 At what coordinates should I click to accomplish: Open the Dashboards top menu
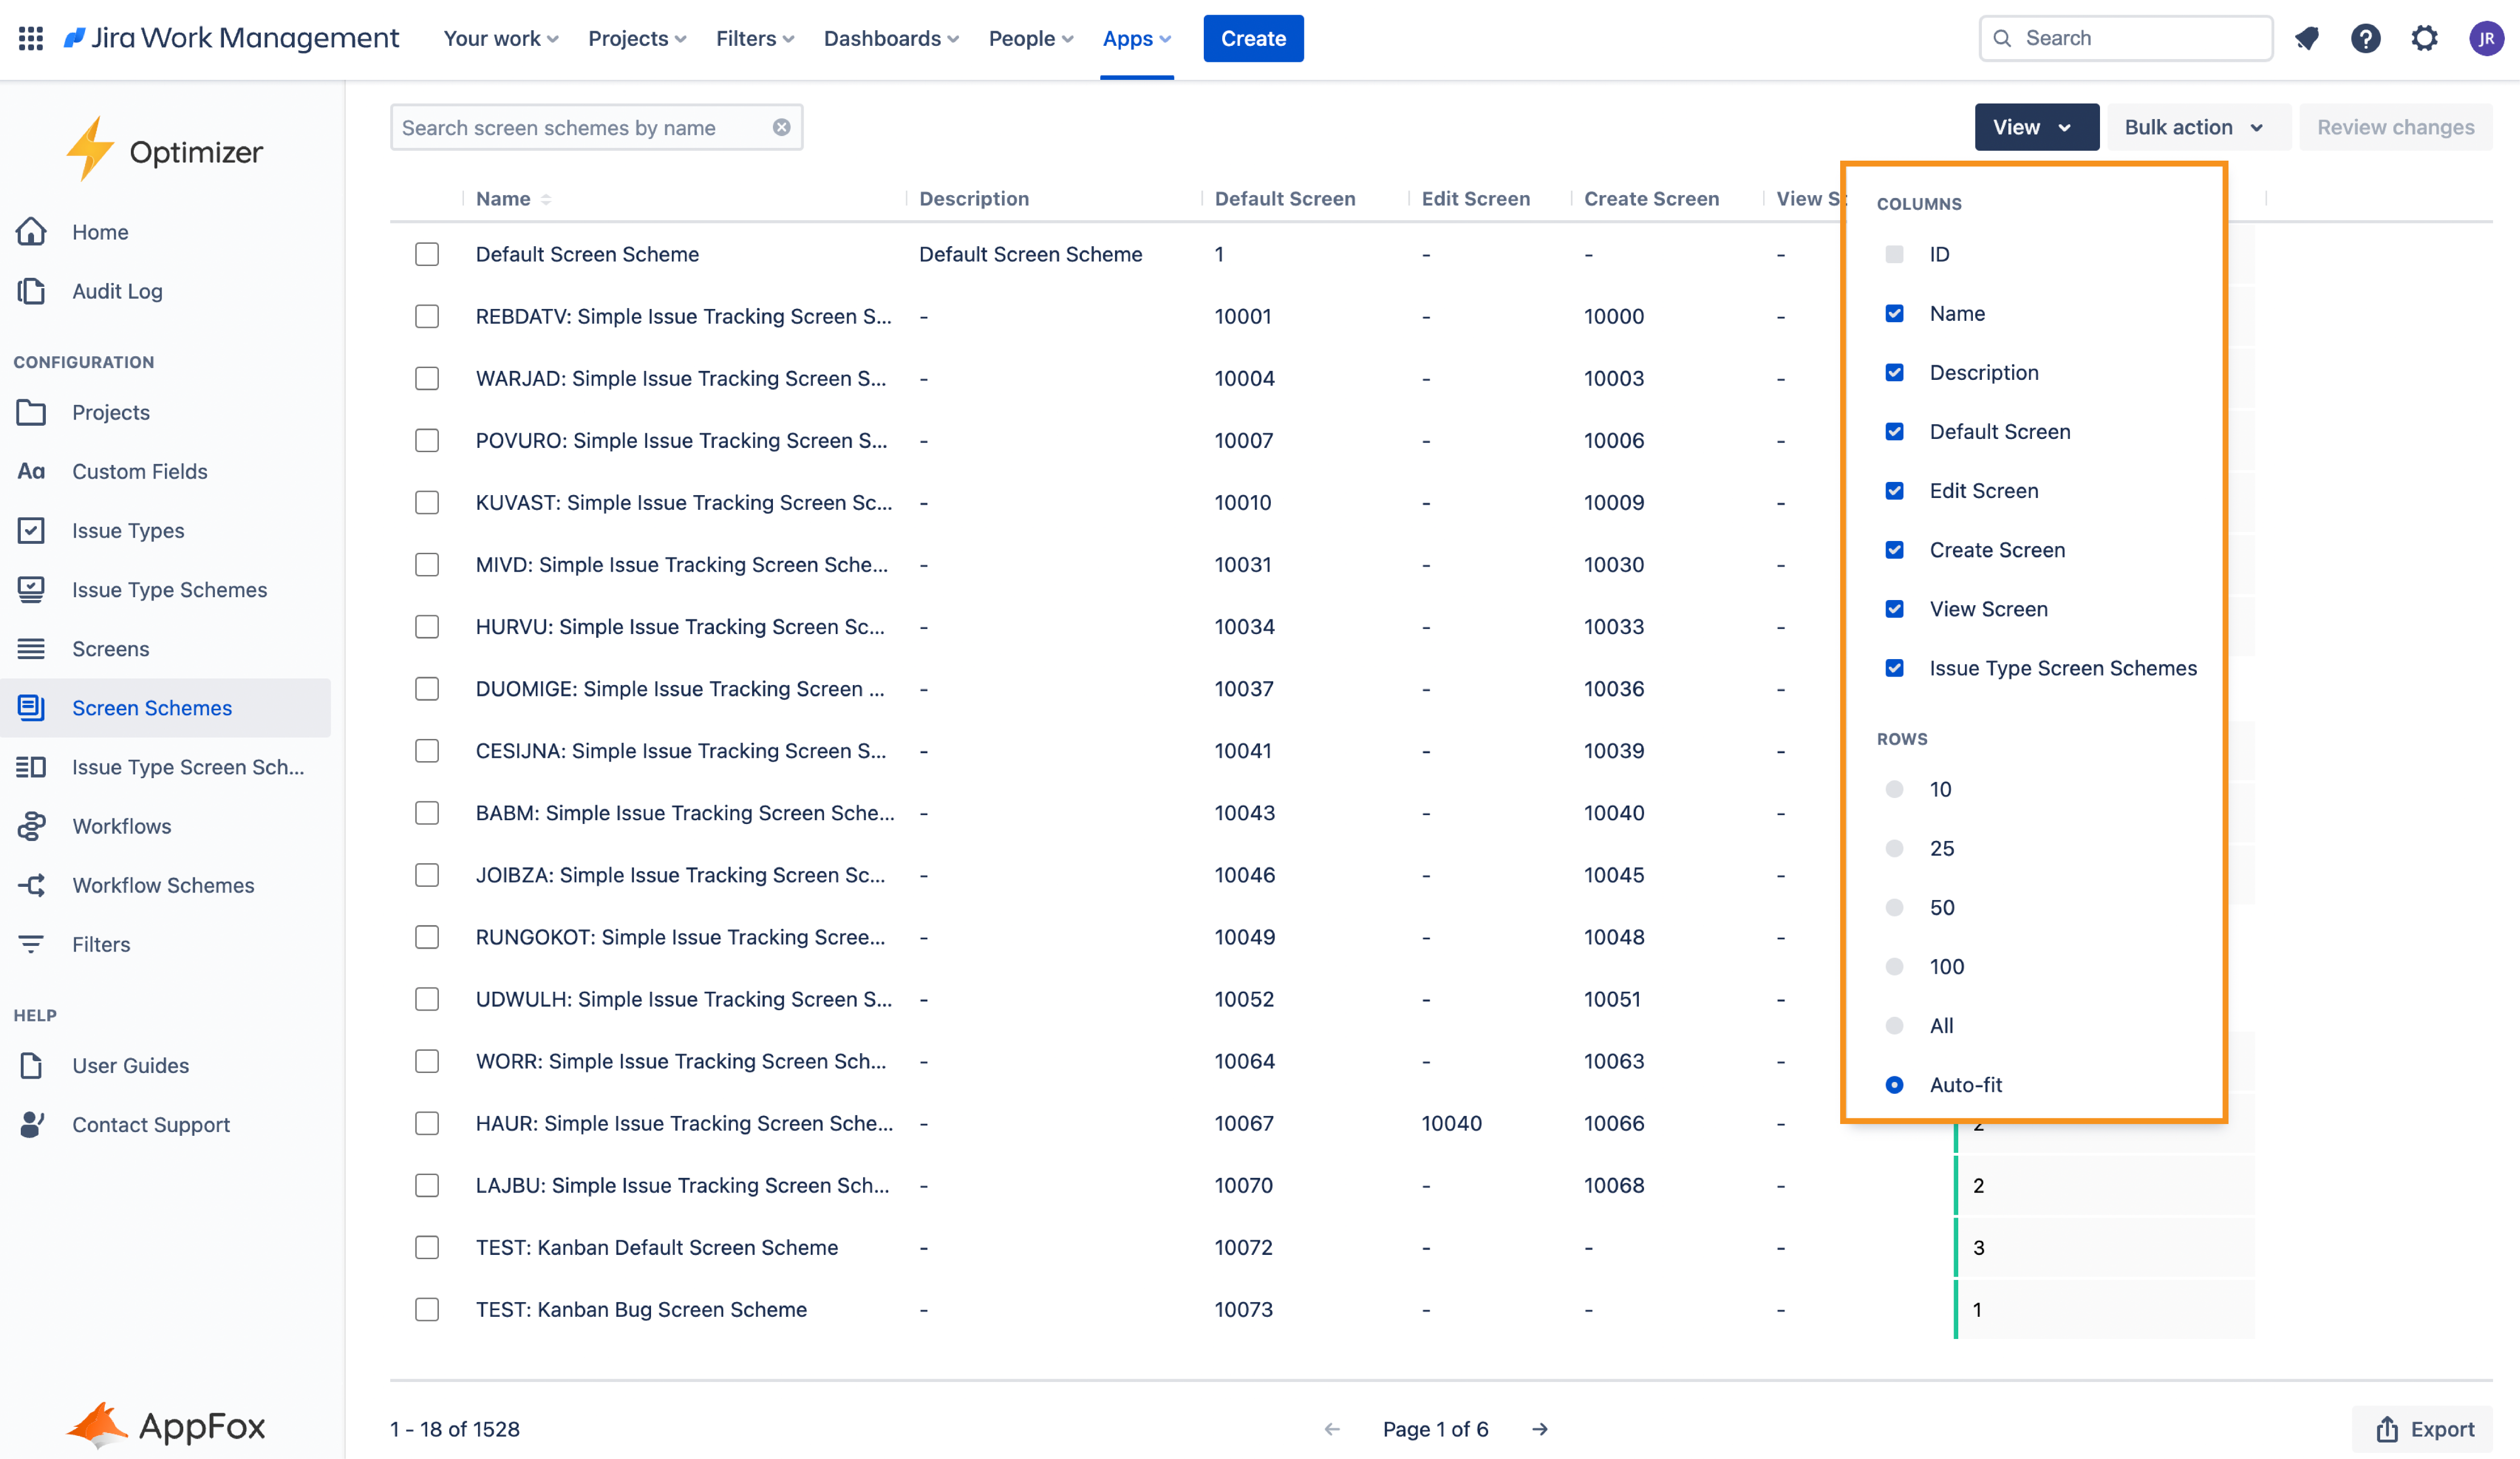click(x=890, y=38)
